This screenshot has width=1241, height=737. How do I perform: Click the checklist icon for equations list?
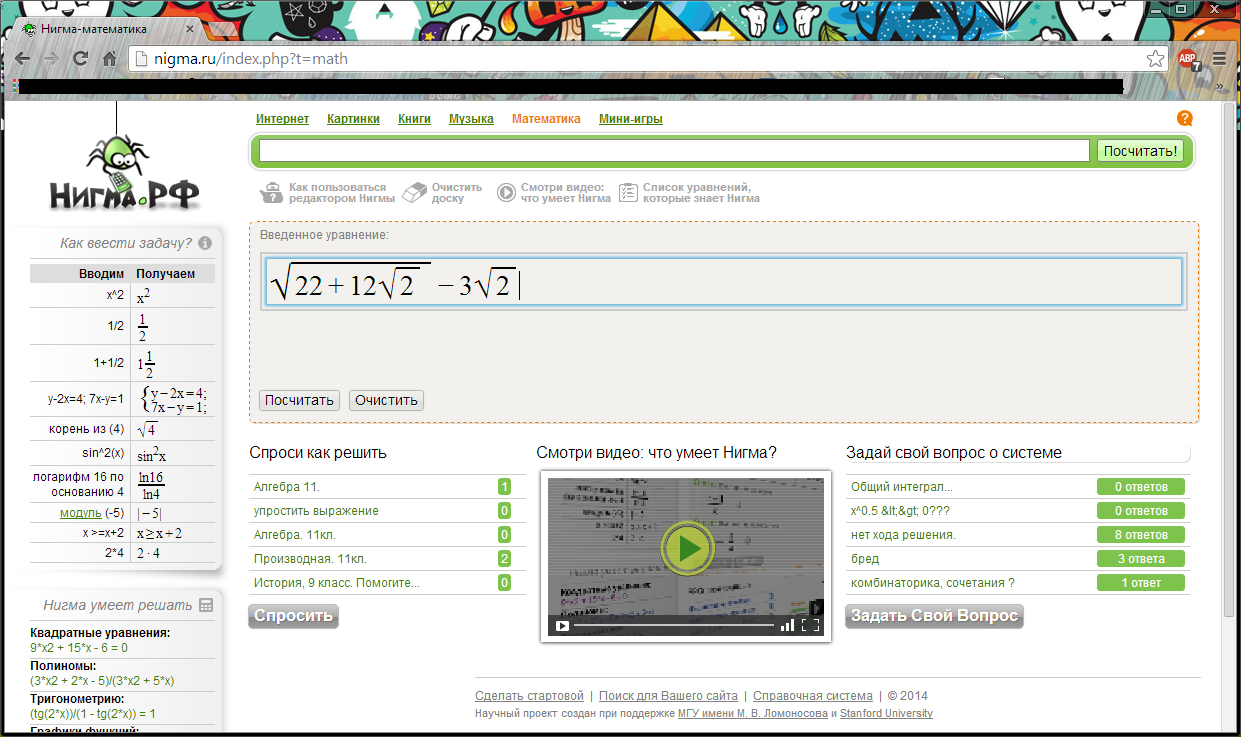point(627,192)
